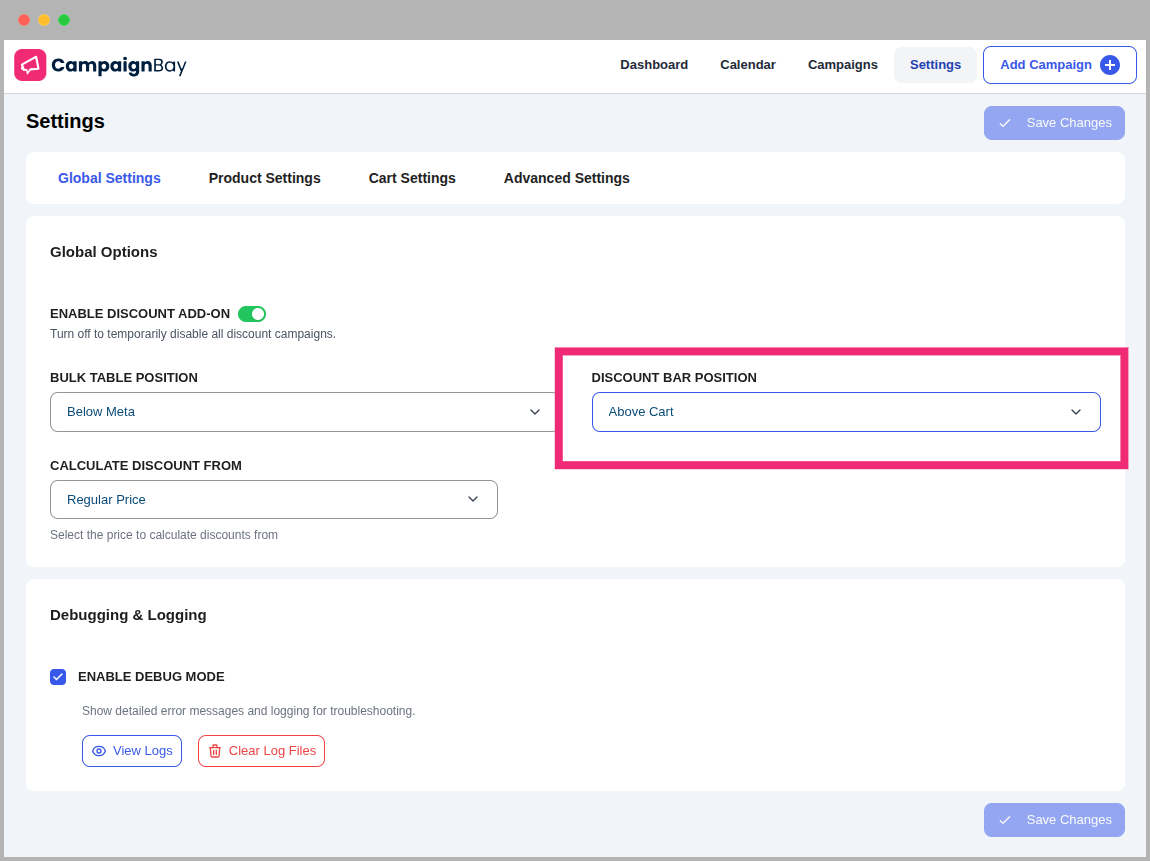The image size is (1150, 861).
Task: Open the Advanced Settings tab
Action: coord(566,178)
